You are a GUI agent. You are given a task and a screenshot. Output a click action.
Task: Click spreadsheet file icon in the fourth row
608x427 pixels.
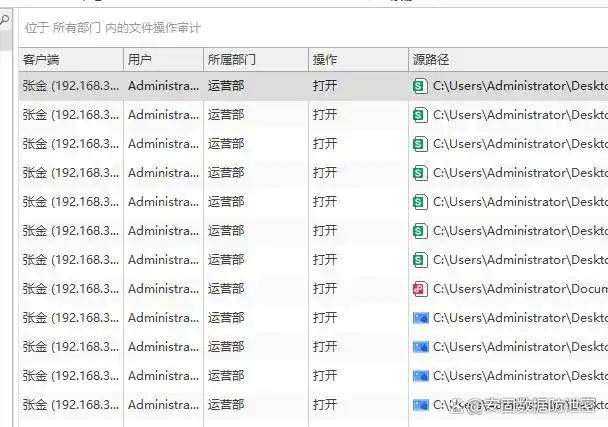click(420, 173)
